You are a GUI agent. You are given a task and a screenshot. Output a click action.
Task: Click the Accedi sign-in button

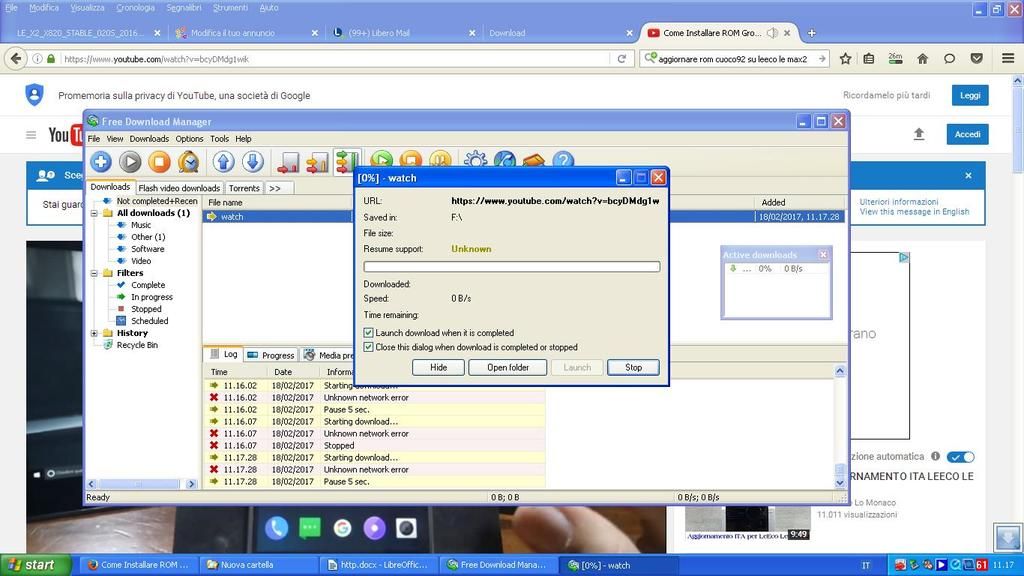tap(967, 135)
